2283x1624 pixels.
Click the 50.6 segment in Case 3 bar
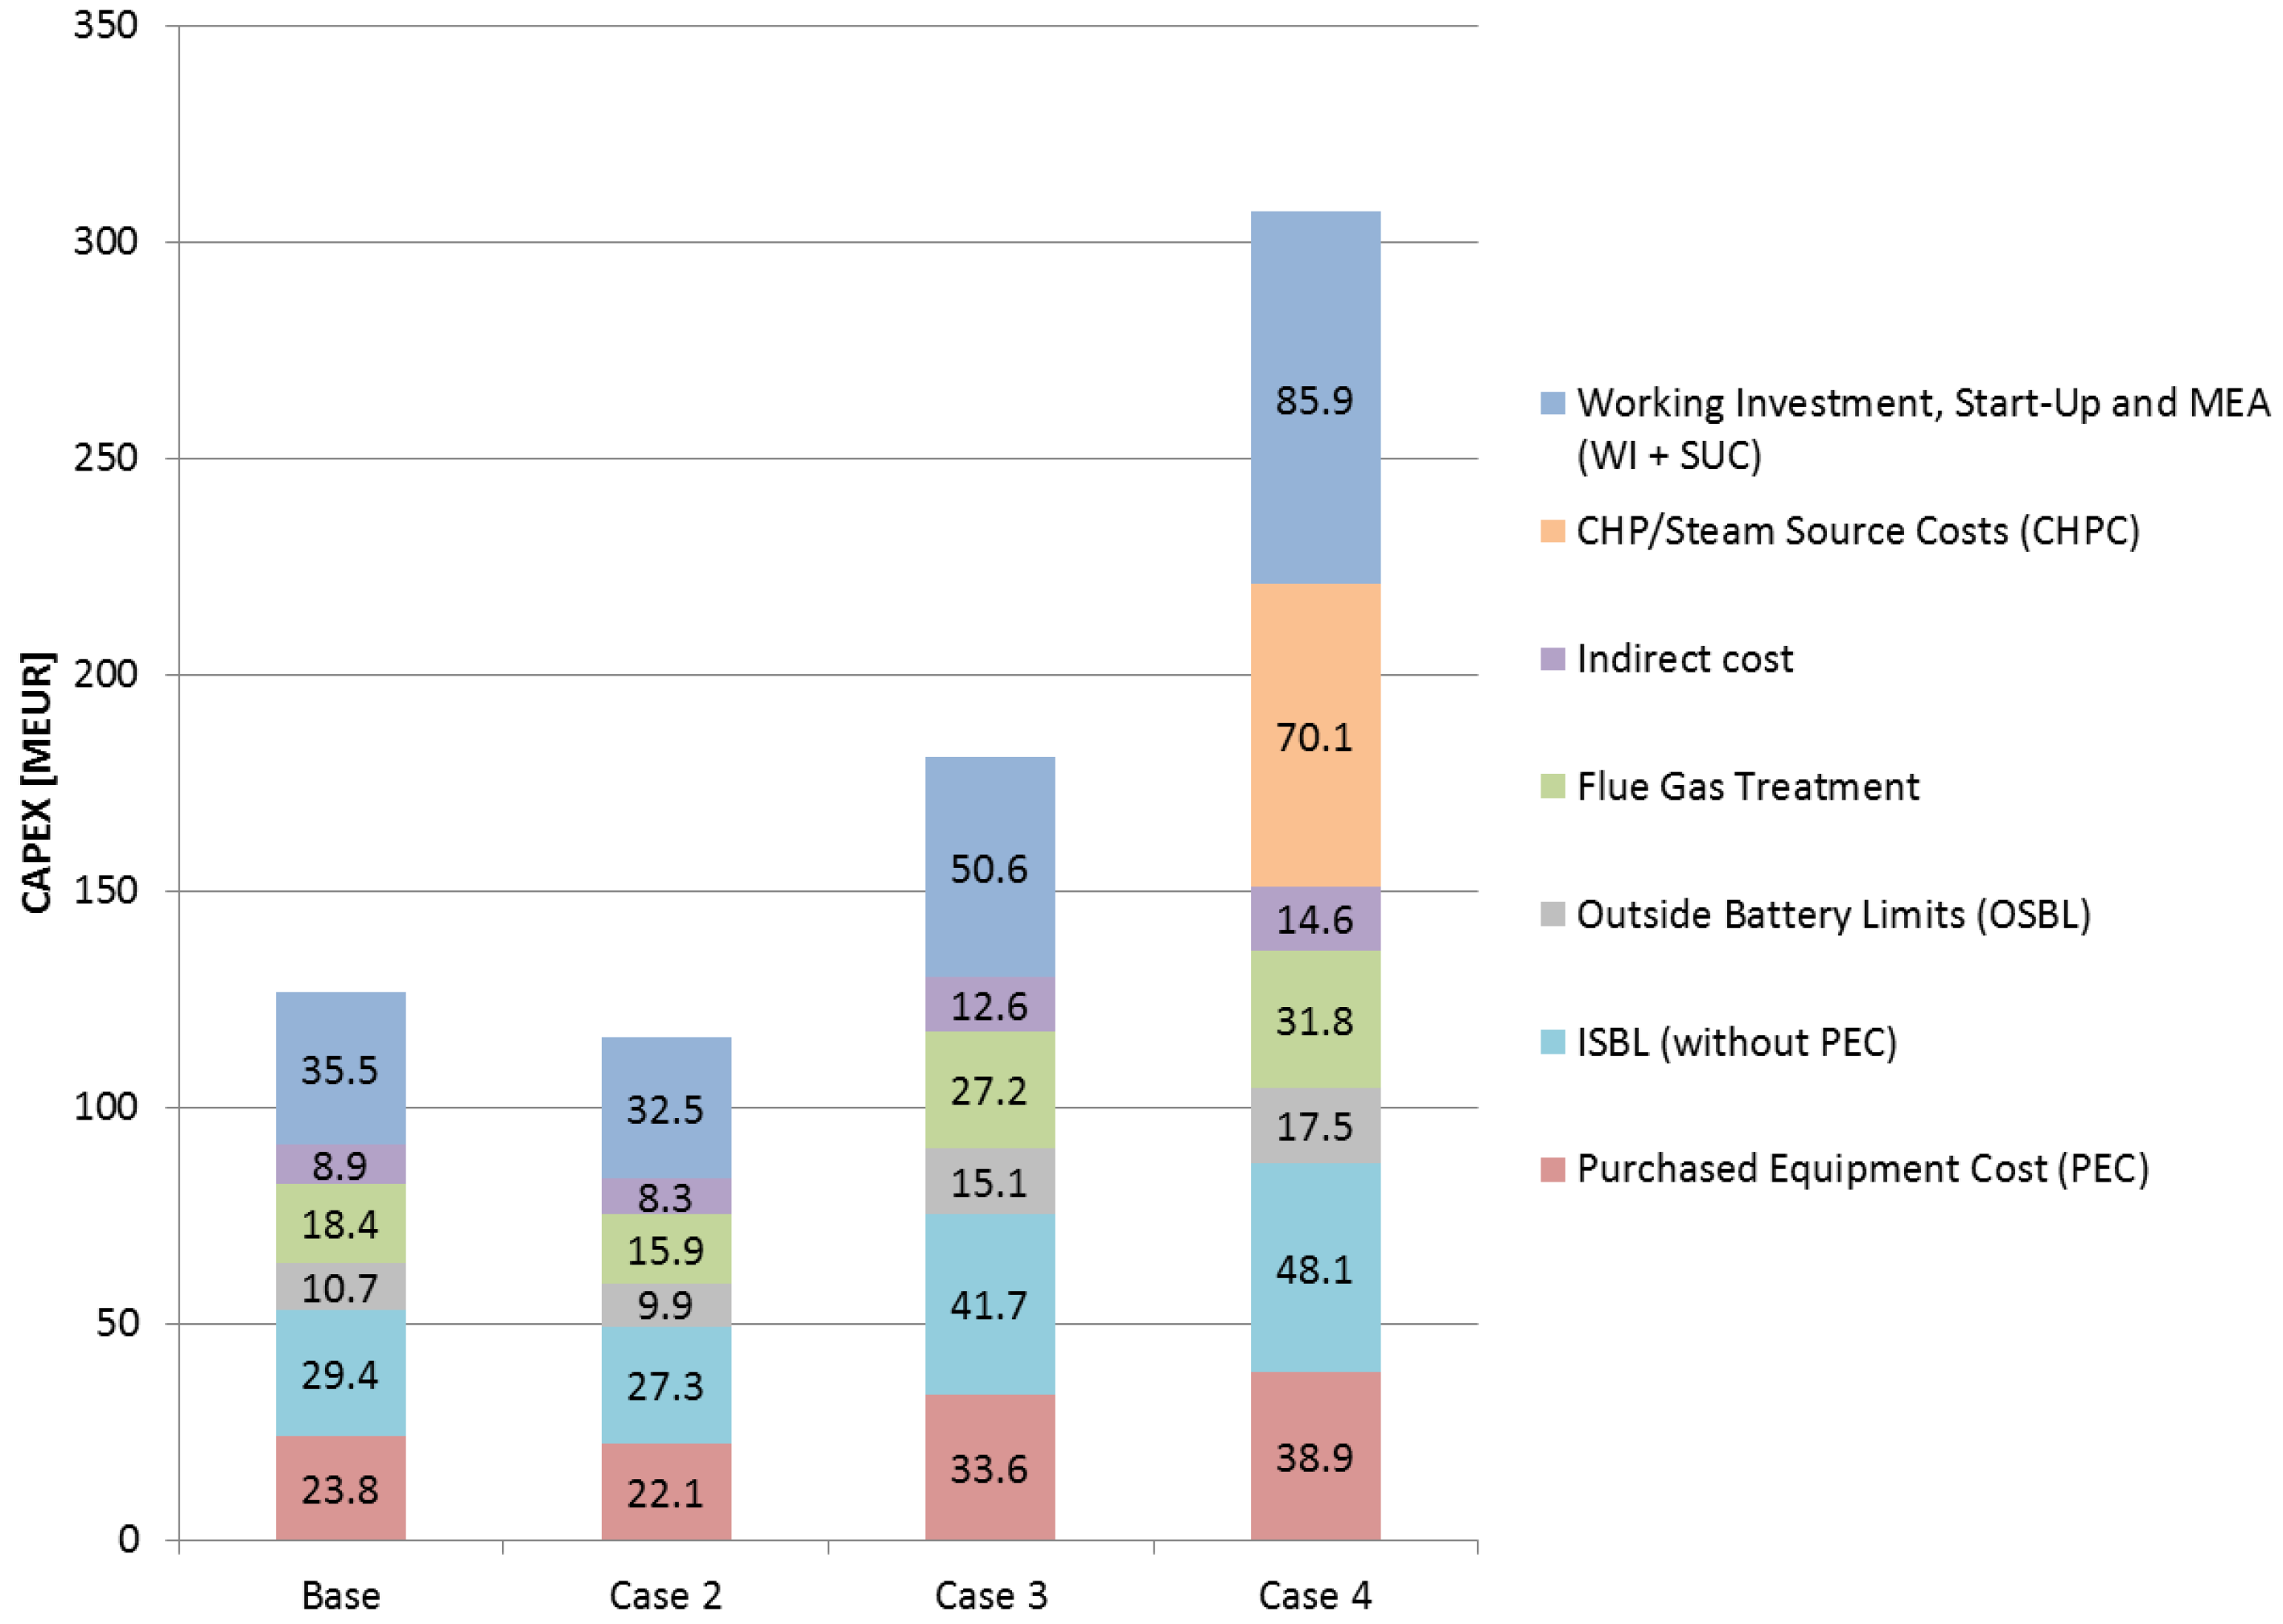(x=989, y=868)
